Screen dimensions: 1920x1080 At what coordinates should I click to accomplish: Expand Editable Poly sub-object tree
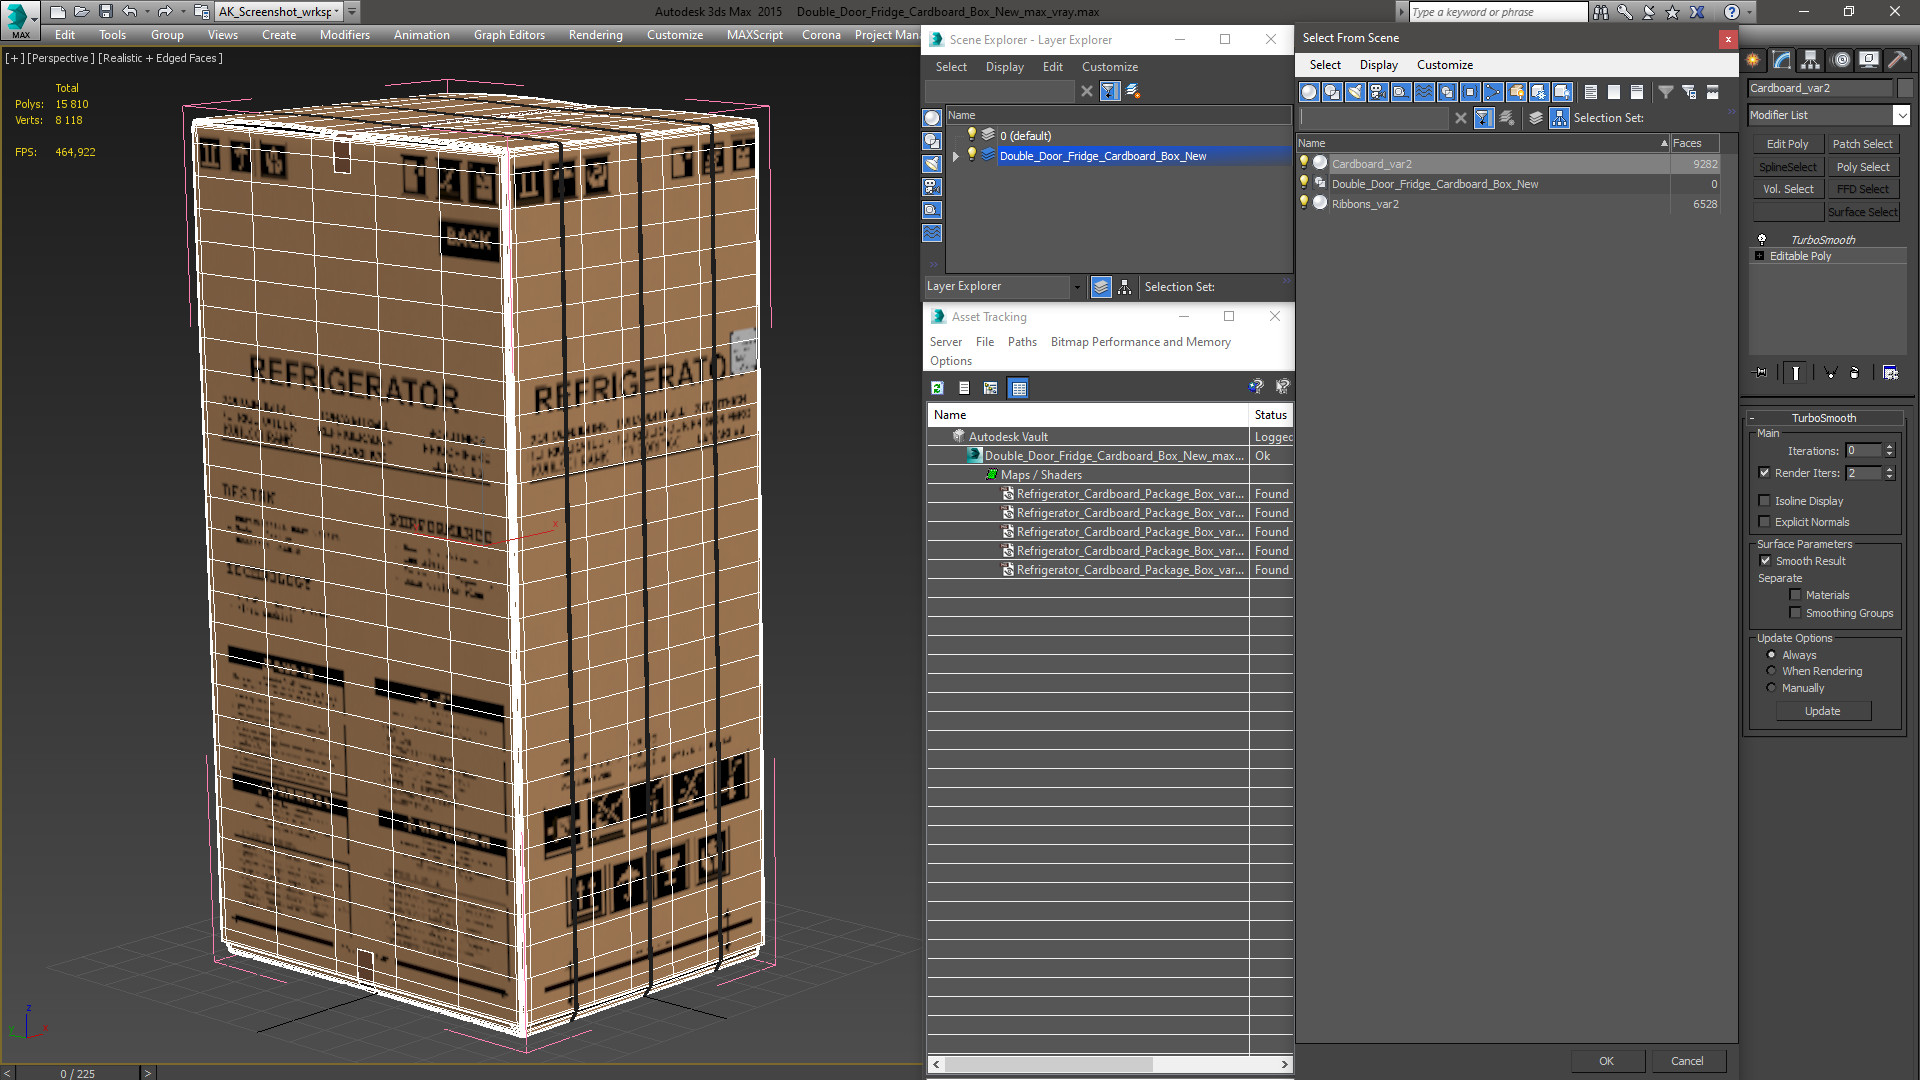1759,256
